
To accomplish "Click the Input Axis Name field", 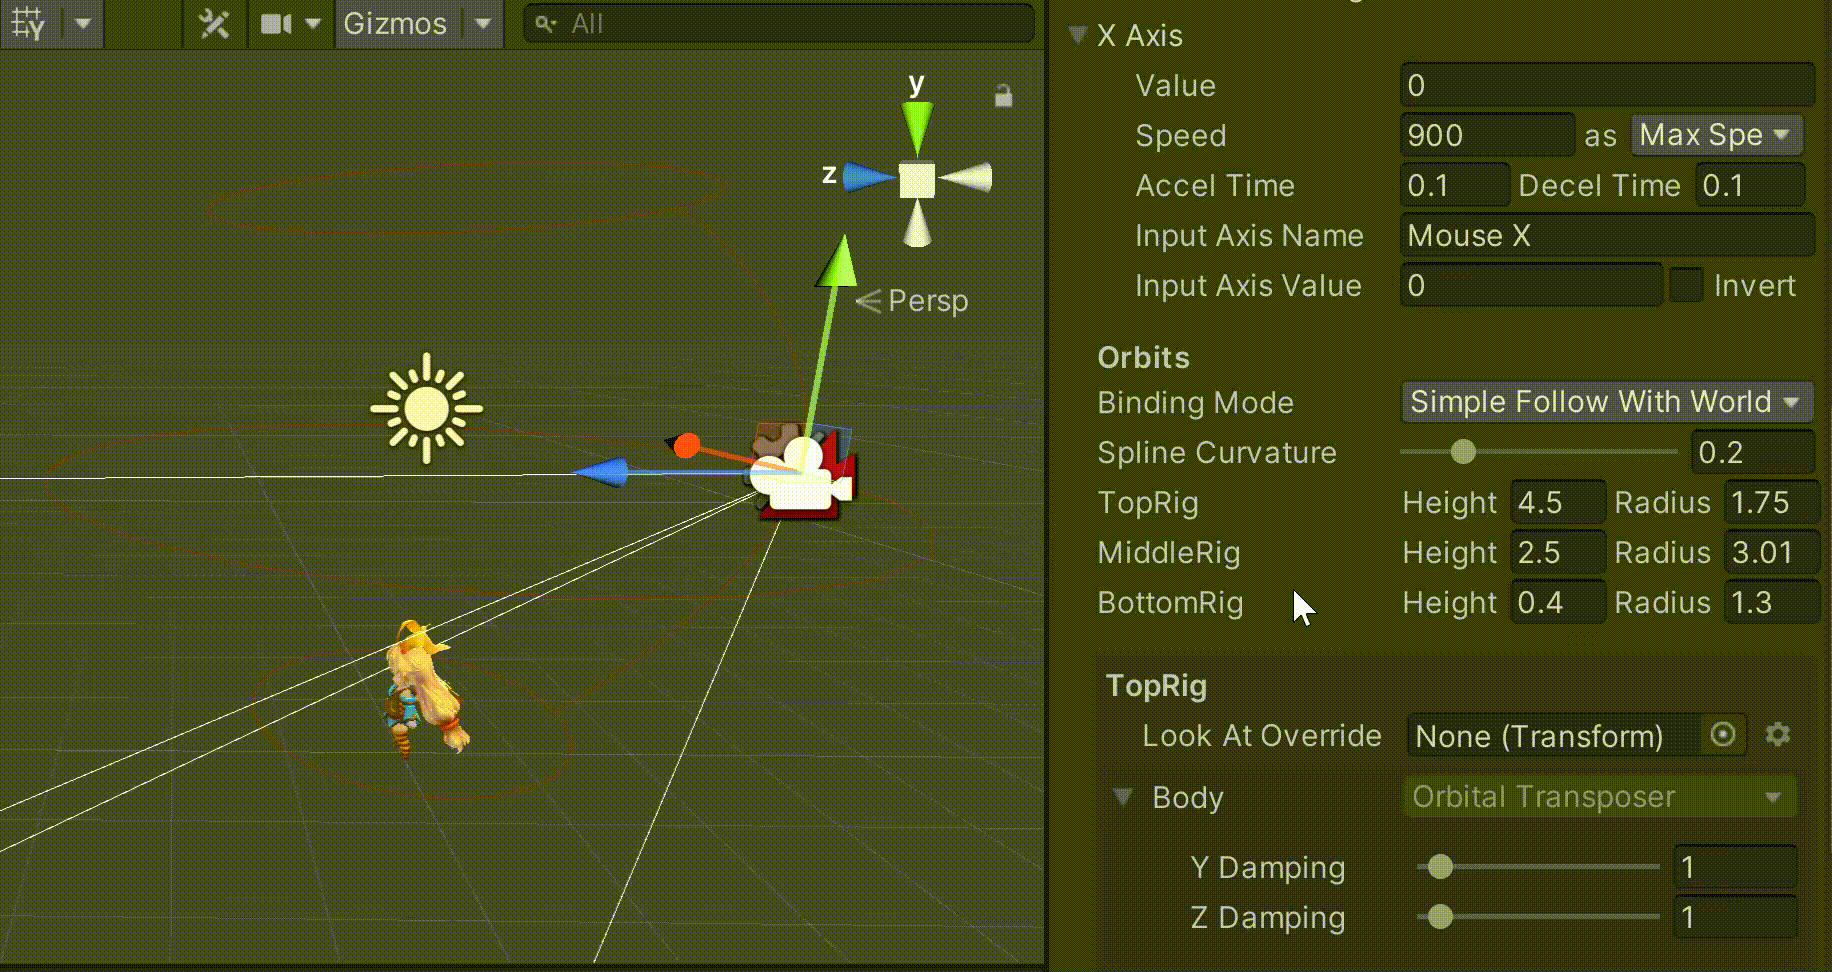I will tap(1606, 235).
